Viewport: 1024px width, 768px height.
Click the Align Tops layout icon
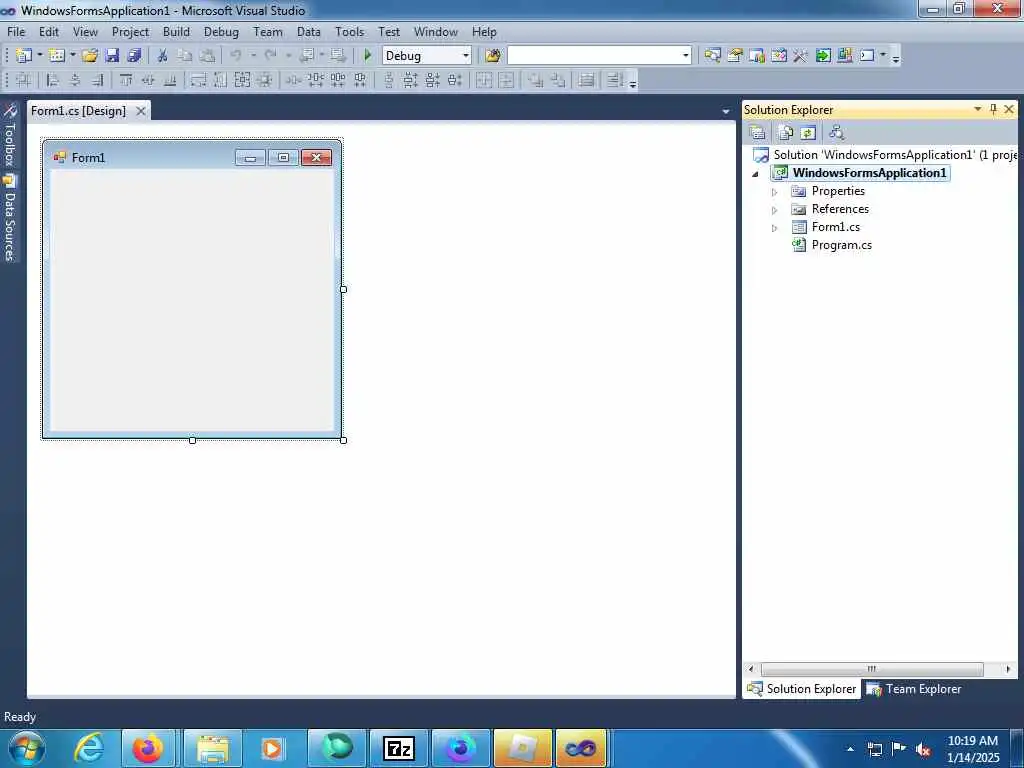pyautogui.click(x=126, y=80)
